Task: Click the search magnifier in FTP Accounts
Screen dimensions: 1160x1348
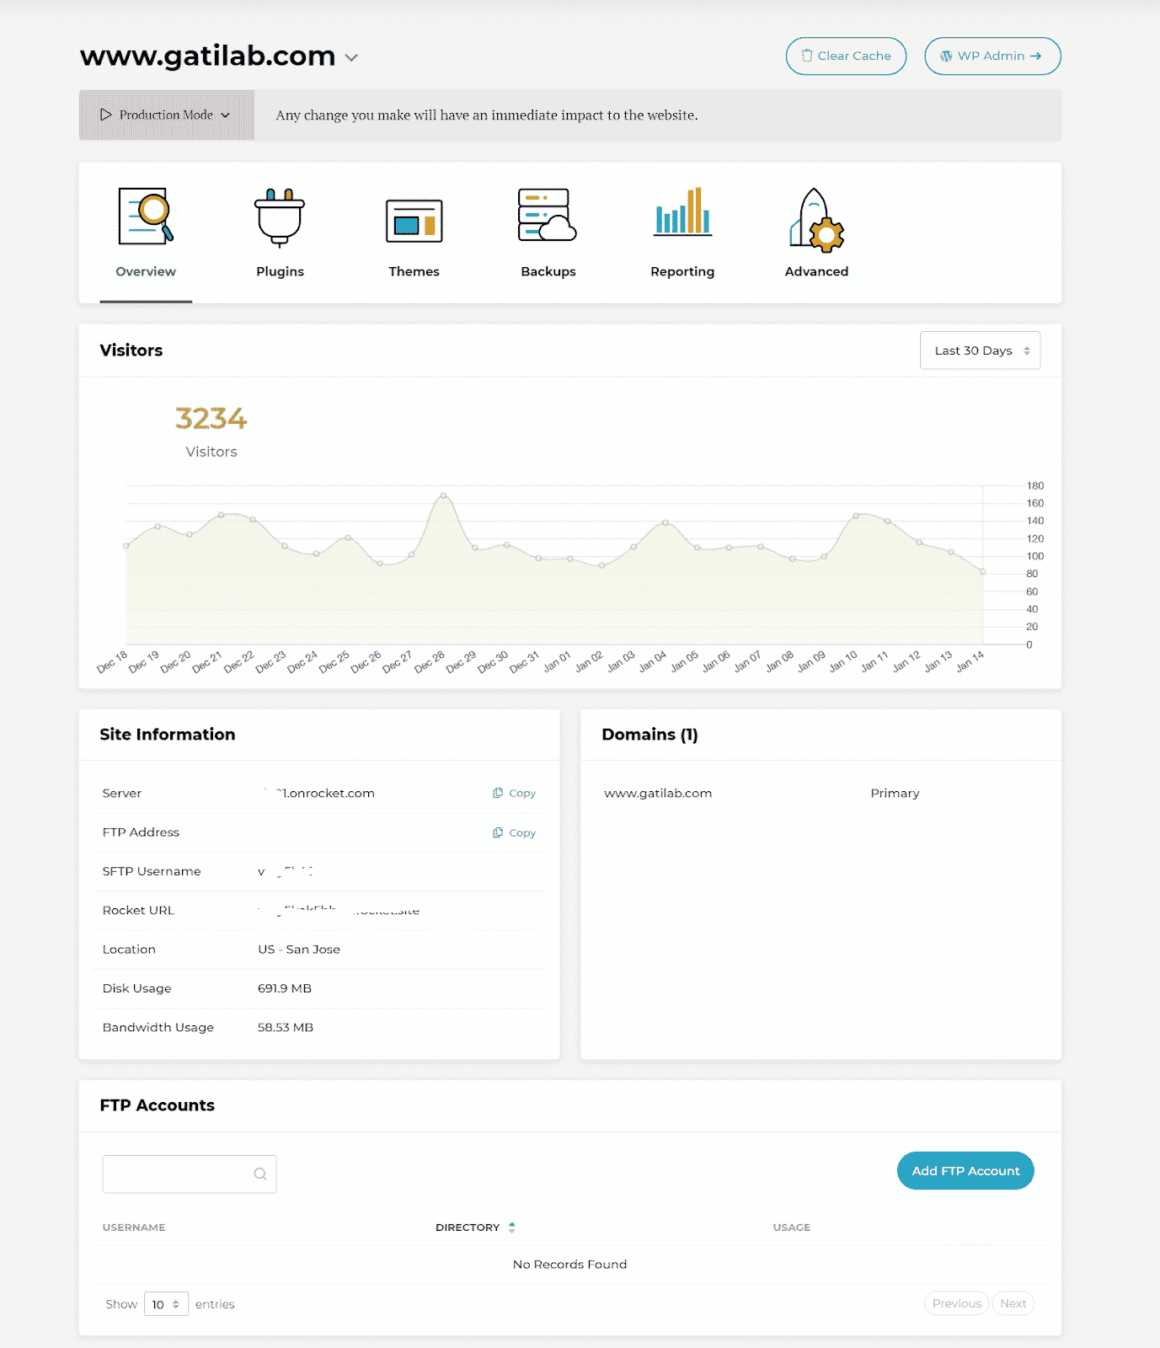Action: [259, 1174]
